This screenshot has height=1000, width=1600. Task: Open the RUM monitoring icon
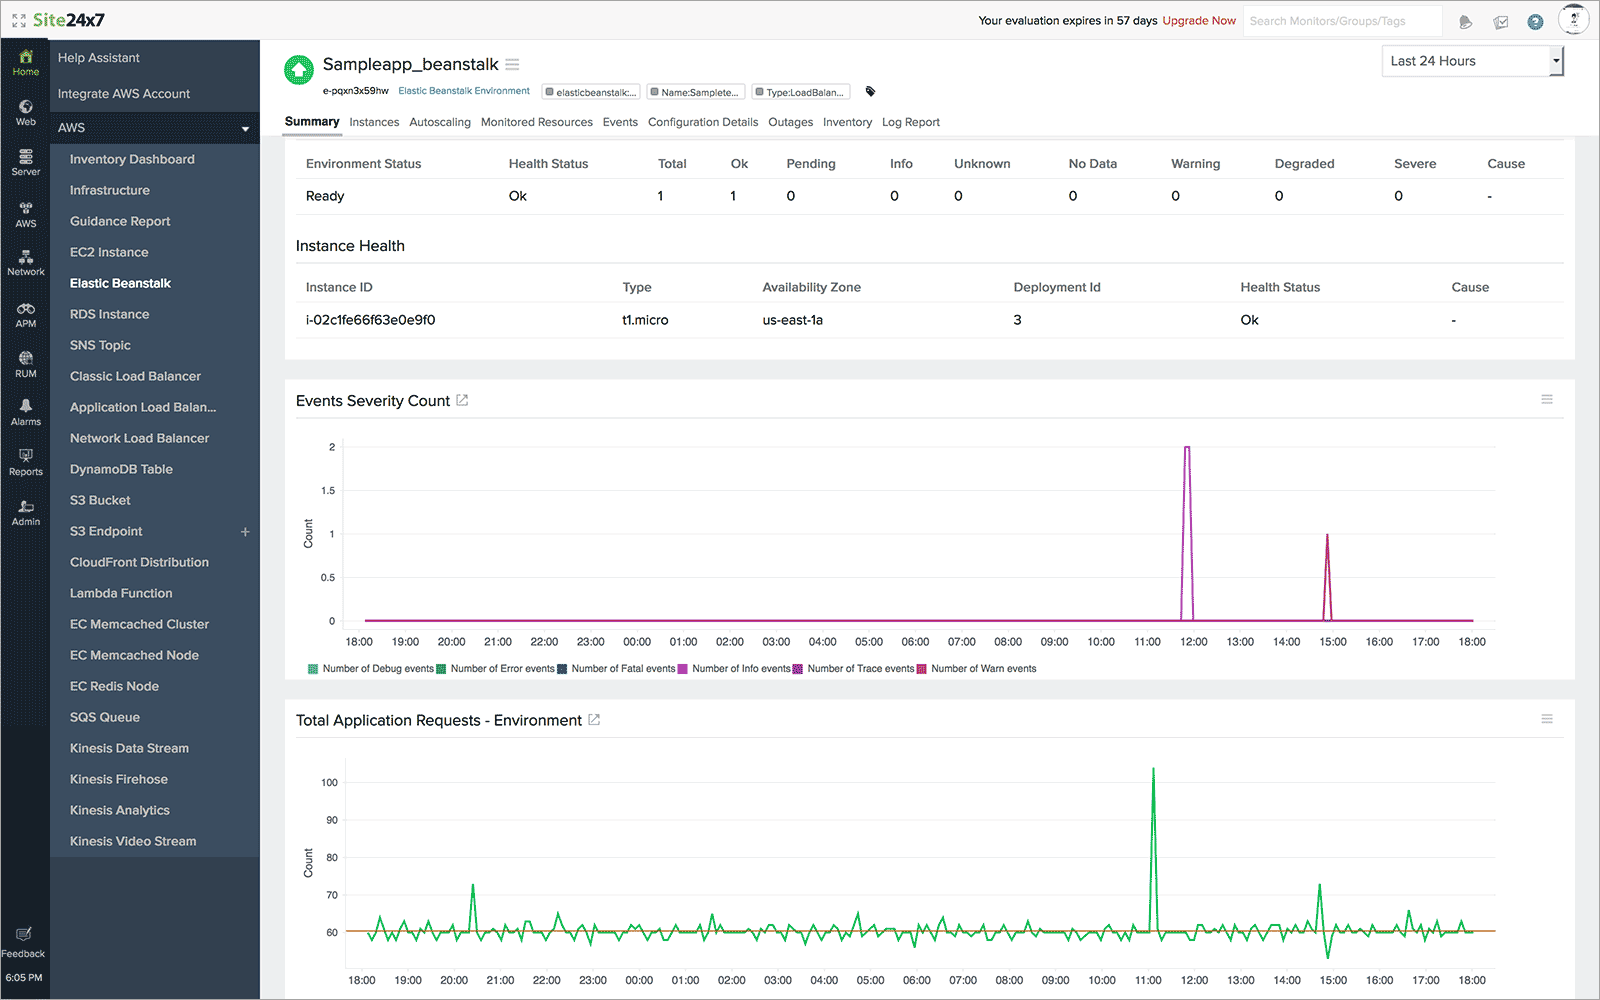coord(26,363)
